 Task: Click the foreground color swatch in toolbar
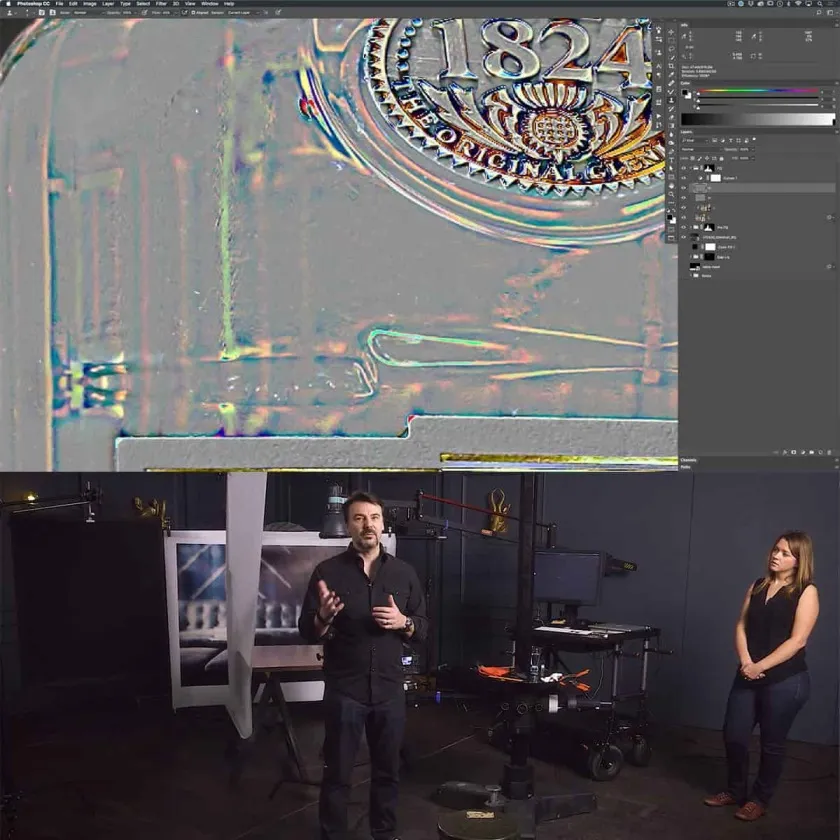(670, 218)
